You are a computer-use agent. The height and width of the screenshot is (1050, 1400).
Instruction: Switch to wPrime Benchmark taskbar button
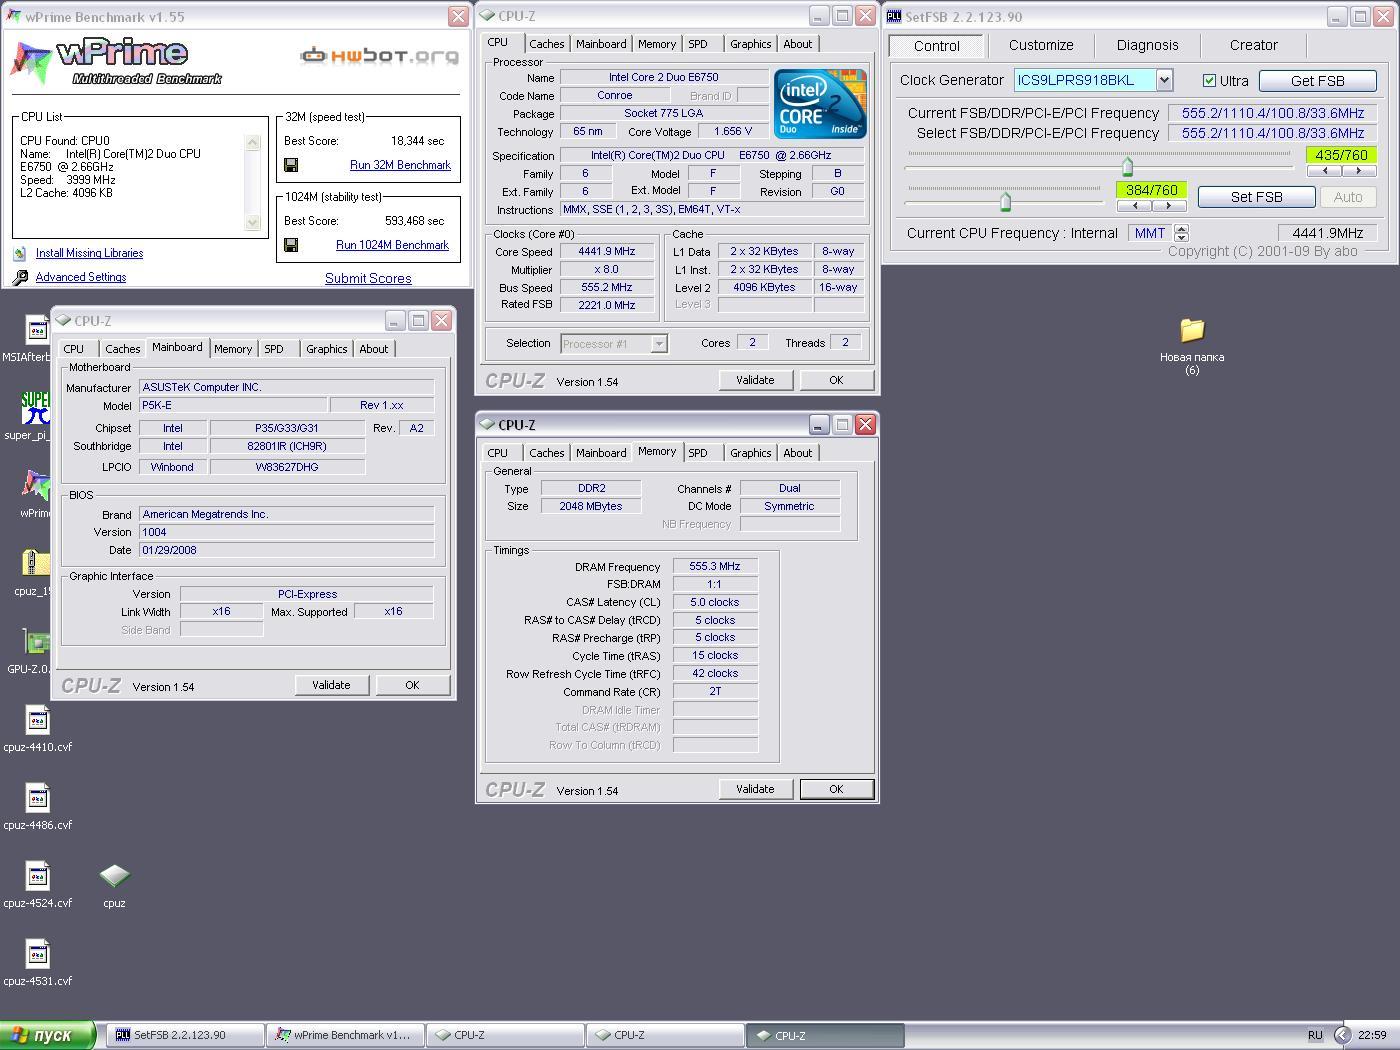(346, 1035)
